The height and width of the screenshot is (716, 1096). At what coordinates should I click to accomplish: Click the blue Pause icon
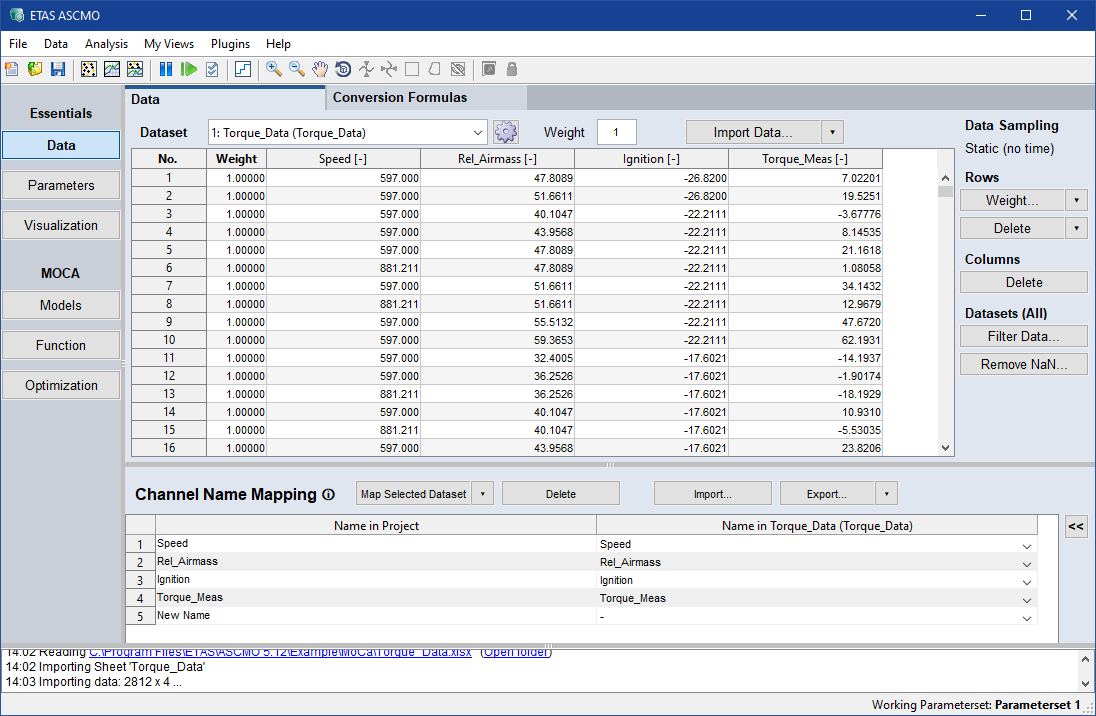[x=166, y=69]
